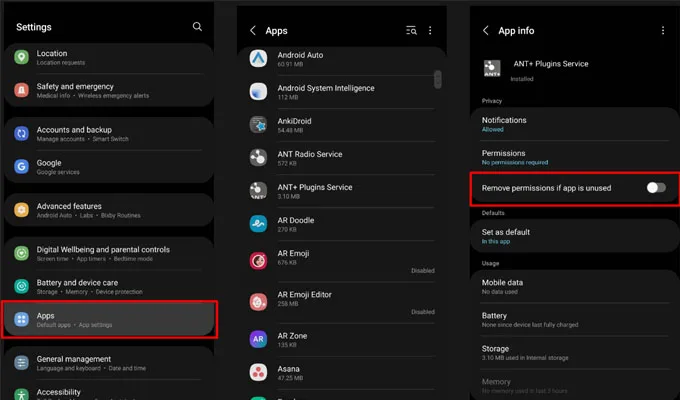Tap the Battery and device care icon
The height and width of the screenshot is (400, 680).
pos(21,286)
